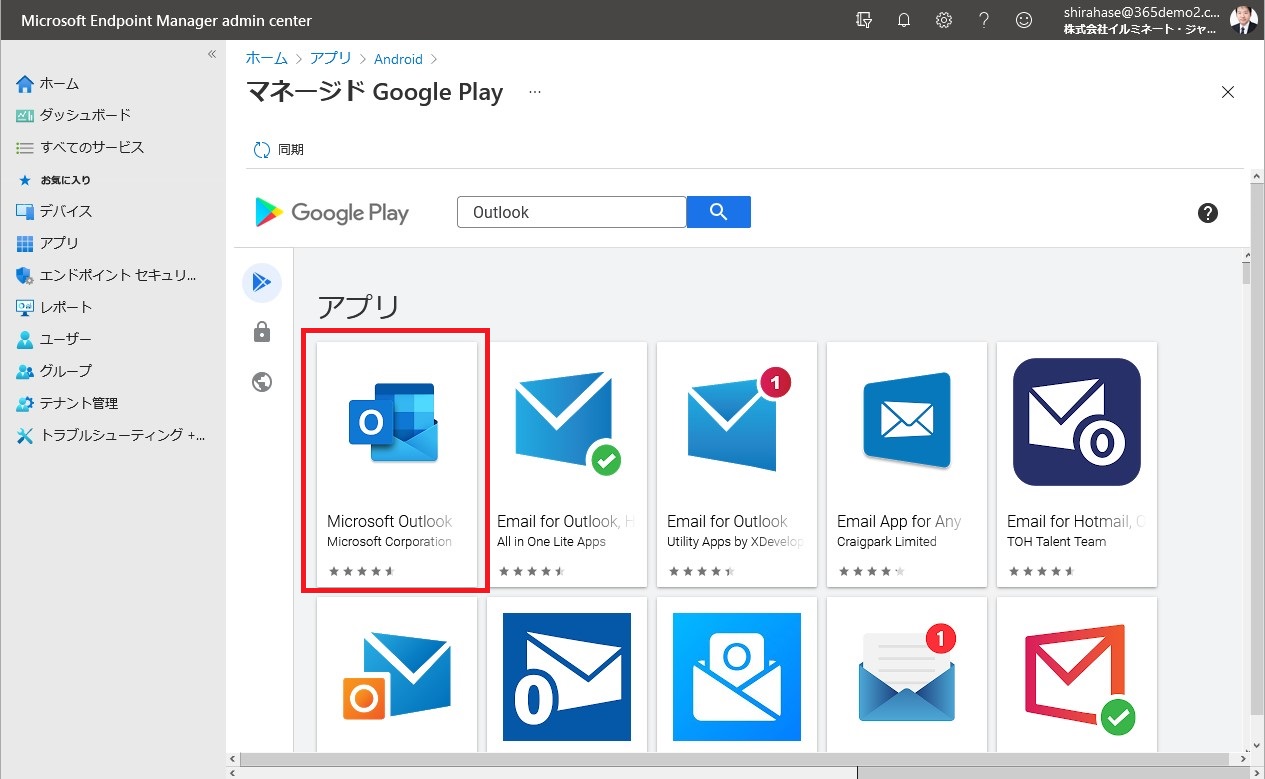
Task: Click the letter envelope with red badge icon in second row
Action: click(x=907, y=673)
